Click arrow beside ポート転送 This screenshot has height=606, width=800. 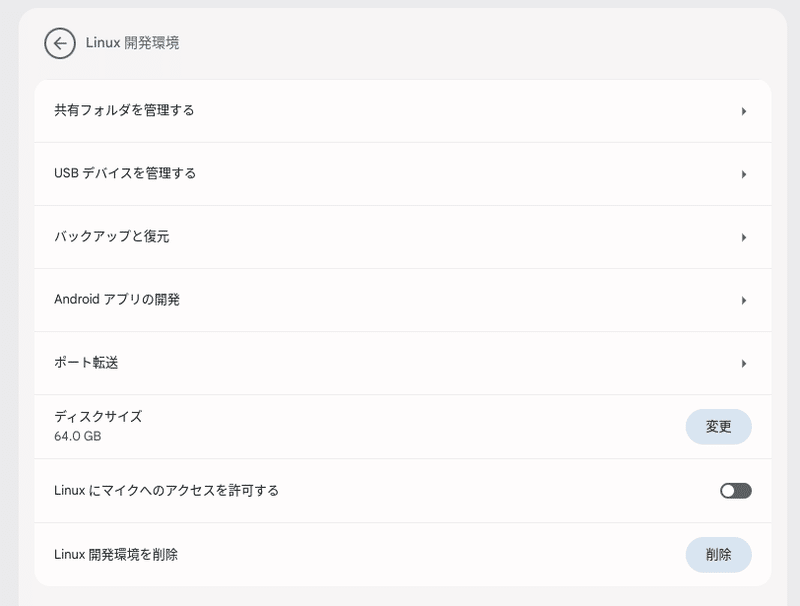click(x=744, y=364)
